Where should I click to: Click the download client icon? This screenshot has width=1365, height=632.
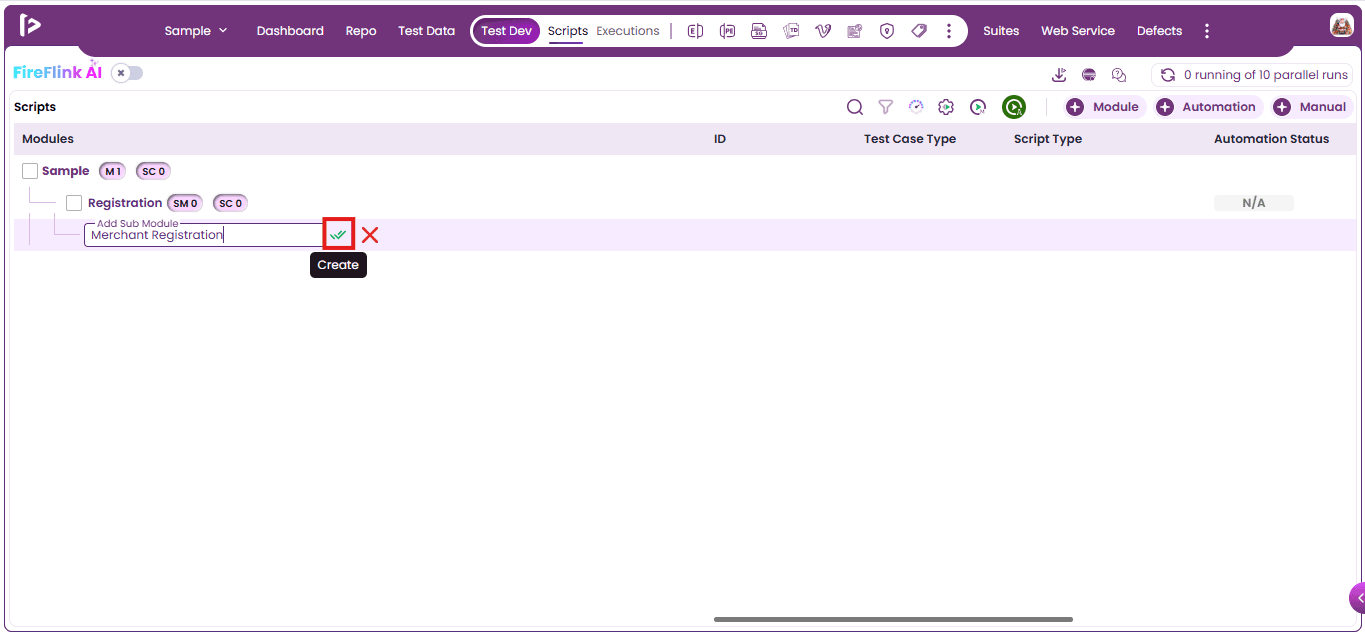click(1059, 75)
